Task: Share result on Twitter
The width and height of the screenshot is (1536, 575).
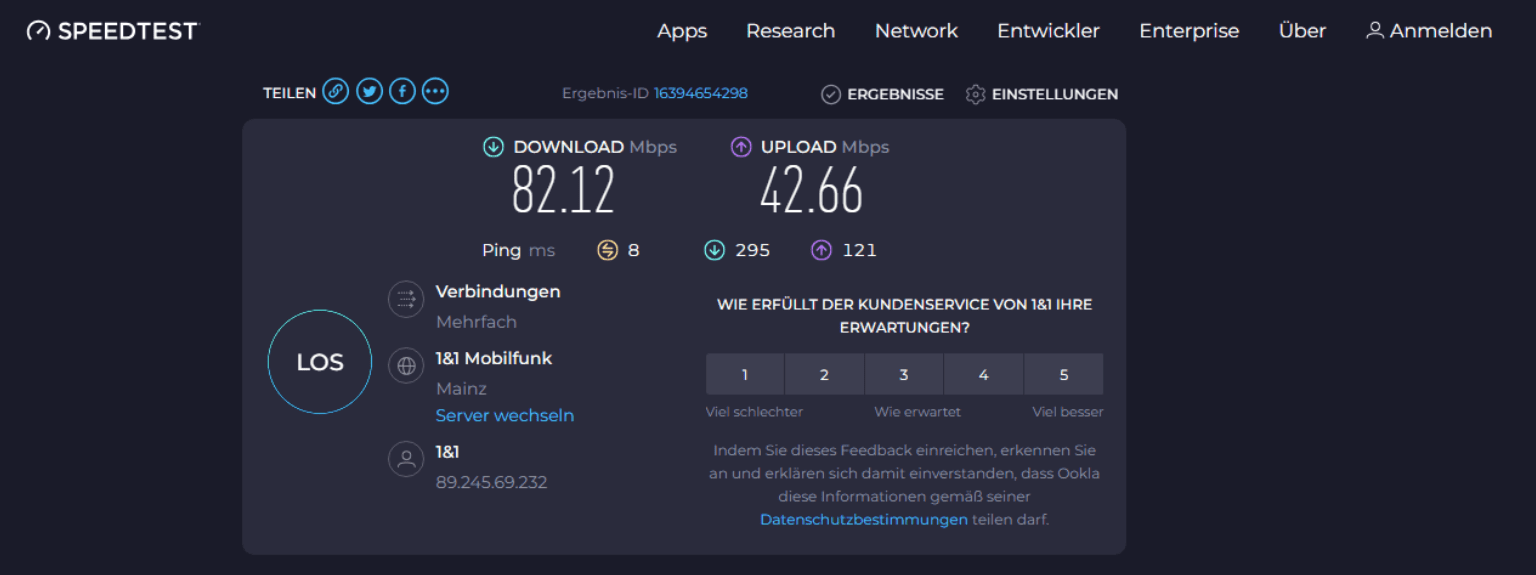Action: pos(369,92)
